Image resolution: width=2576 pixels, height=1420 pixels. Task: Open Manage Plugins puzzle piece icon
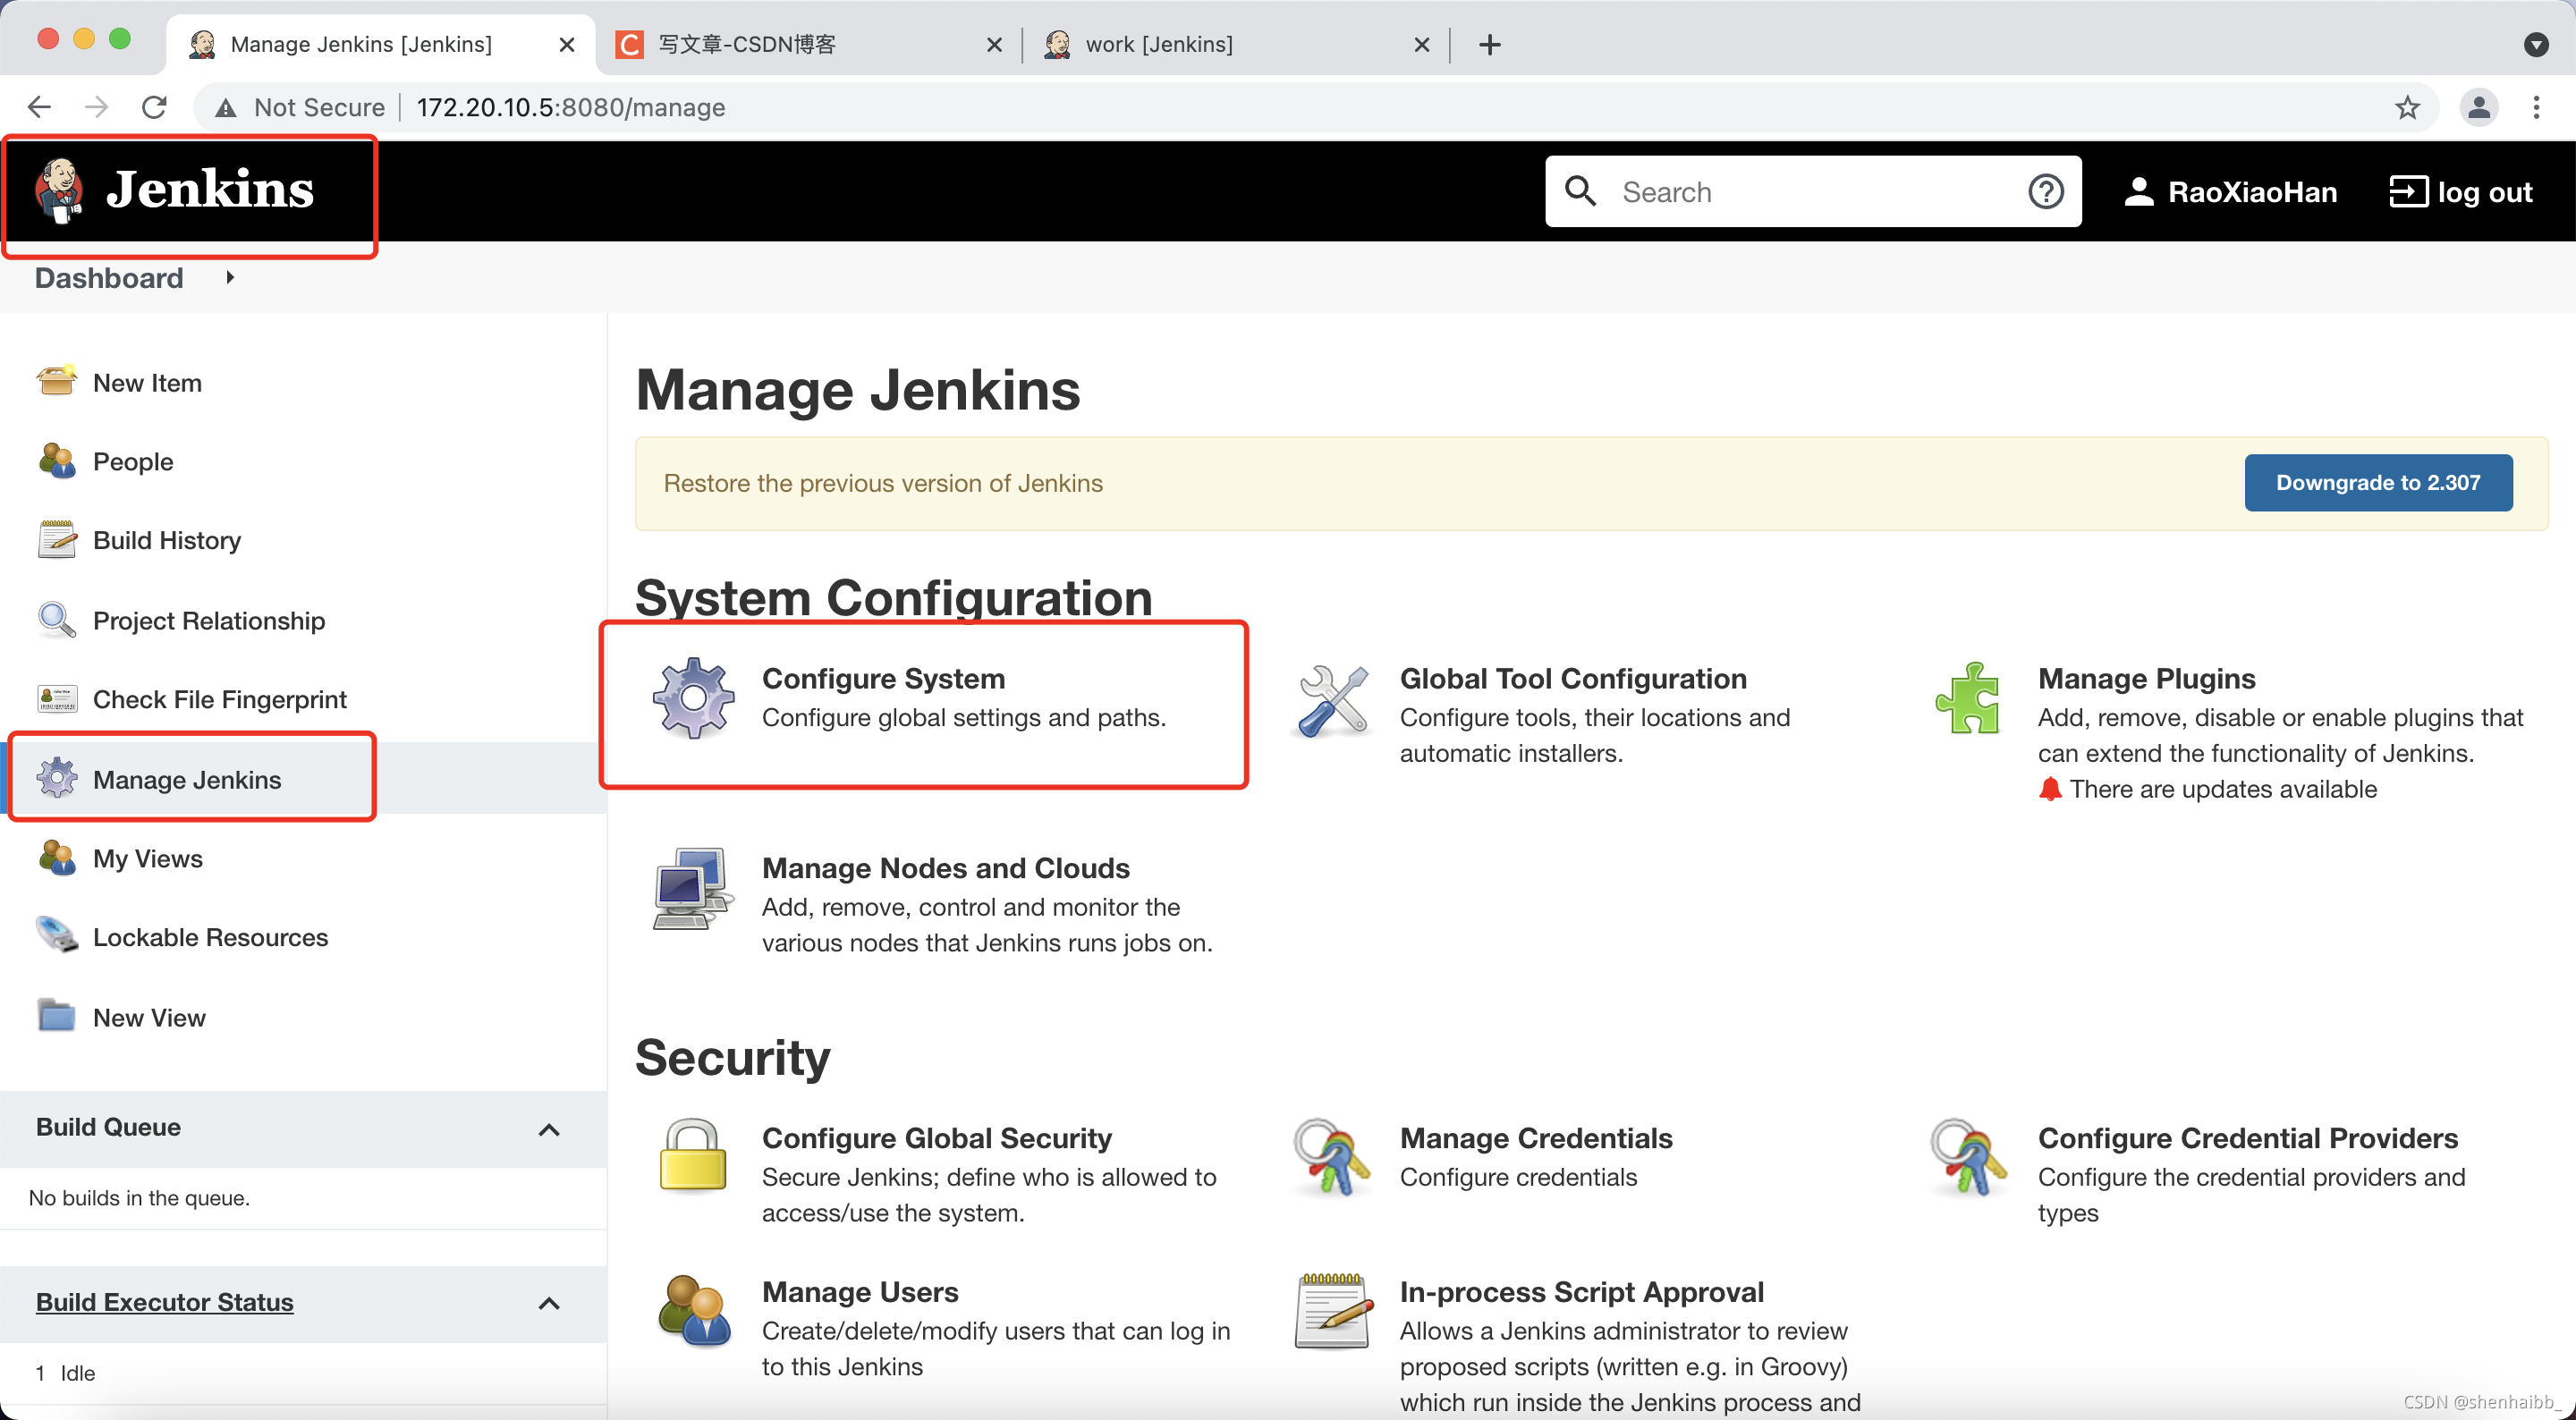click(1970, 700)
